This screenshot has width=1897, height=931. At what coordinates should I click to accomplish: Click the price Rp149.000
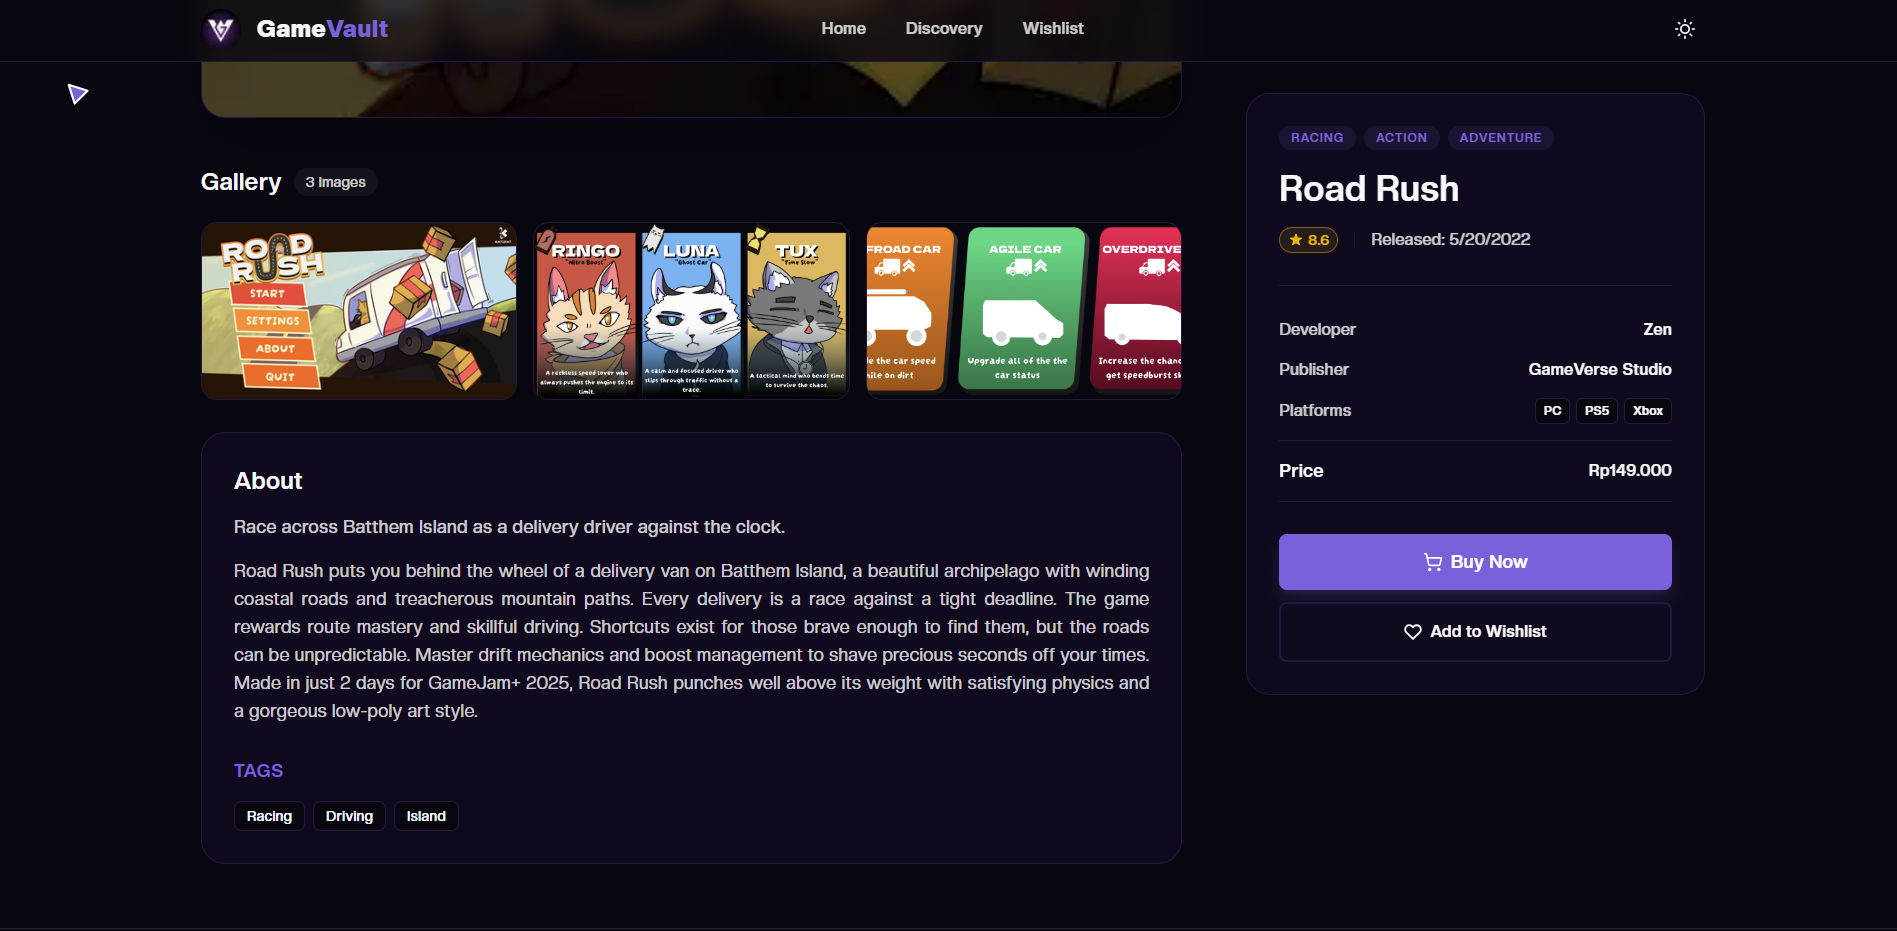click(x=1630, y=470)
